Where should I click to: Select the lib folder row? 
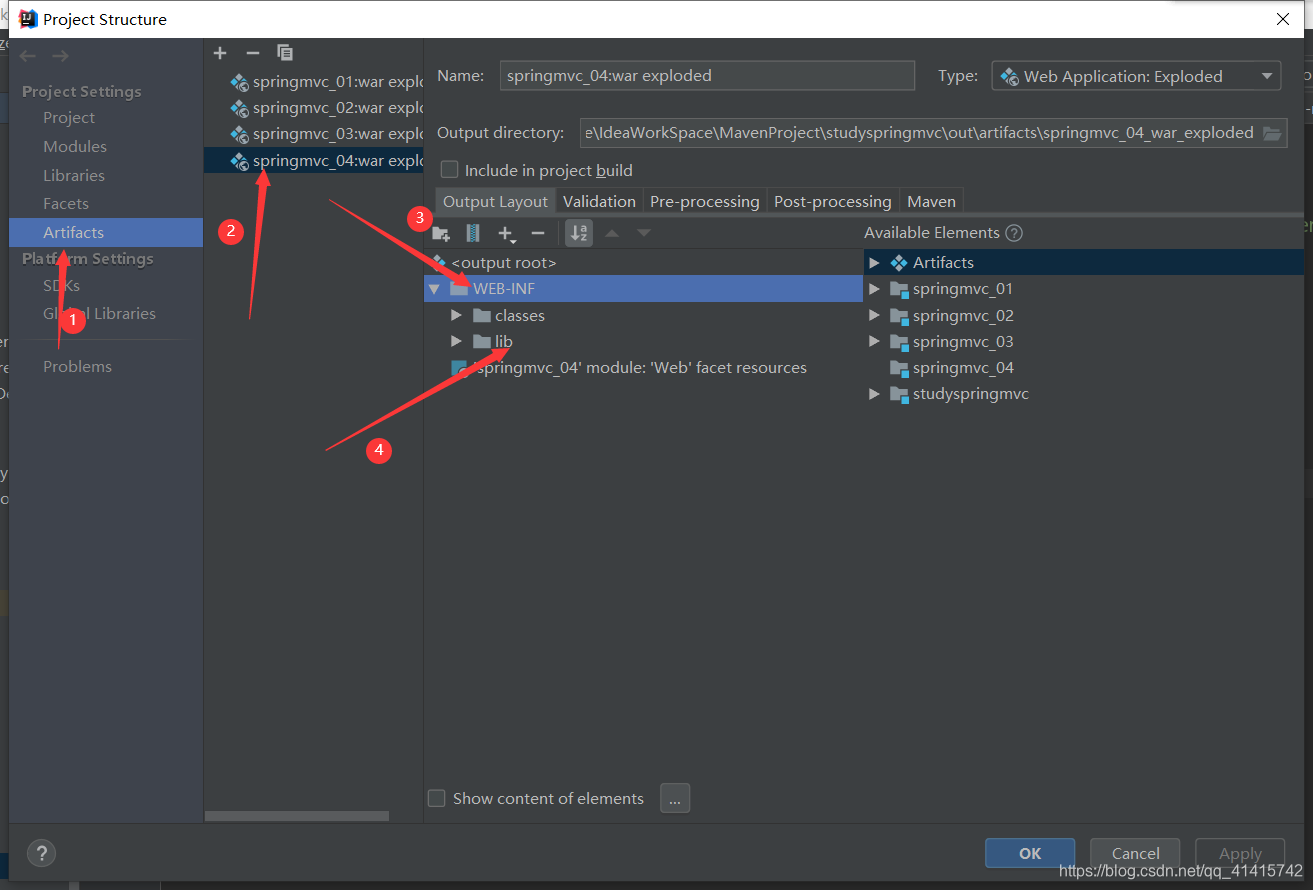(643, 341)
